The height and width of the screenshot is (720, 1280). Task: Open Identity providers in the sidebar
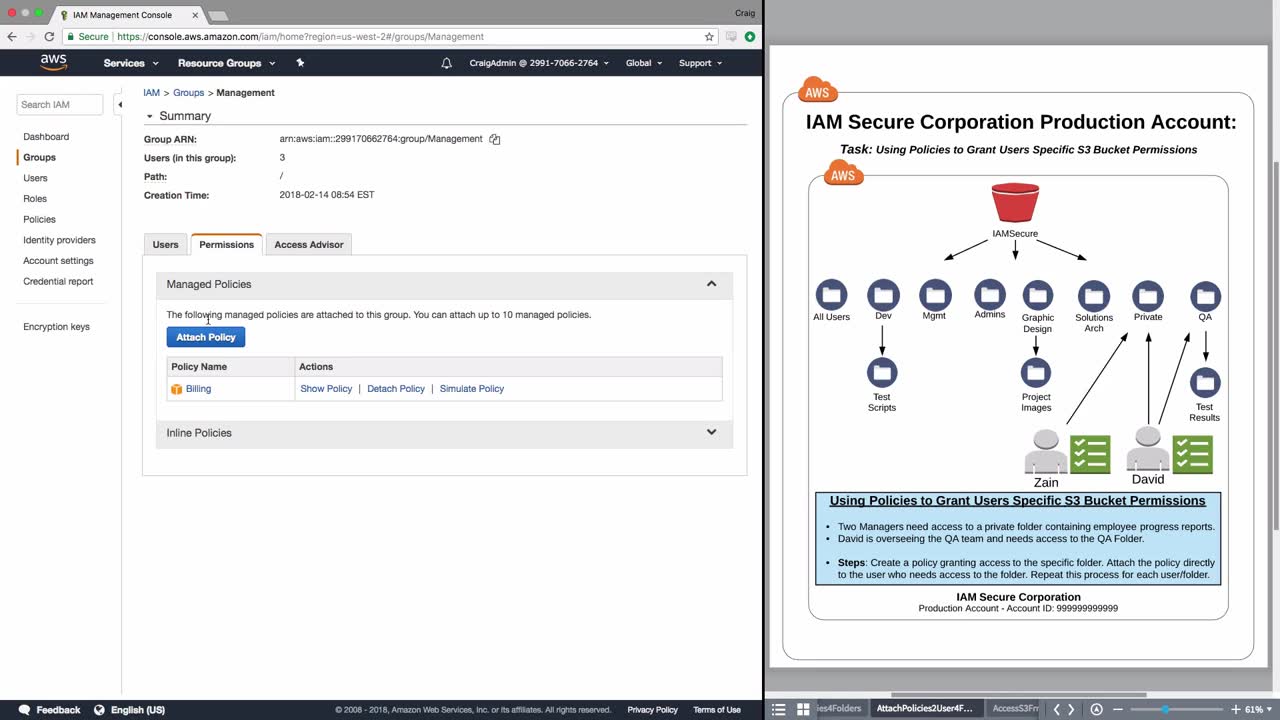pyautogui.click(x=60, y=241)
